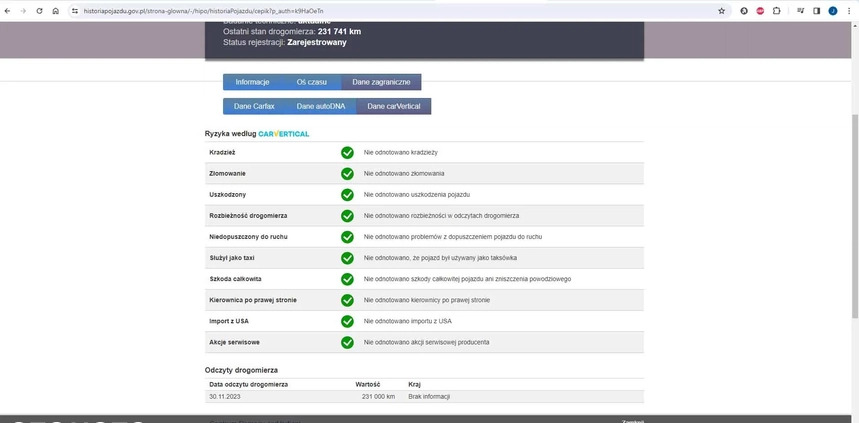
Task: Click green check for Kierownica po prawej stronie
Action: point(347,300)
